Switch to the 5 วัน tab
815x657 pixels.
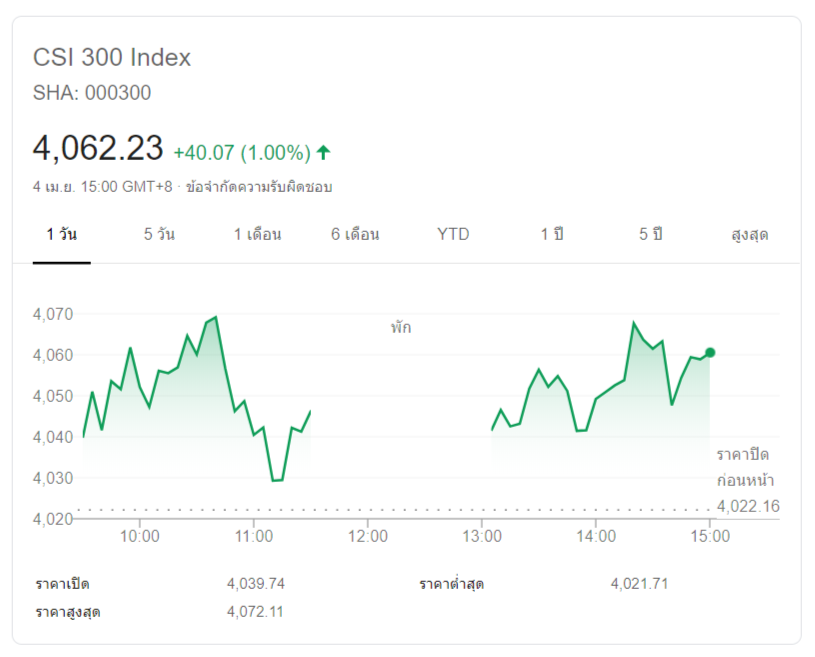(x=159, y=235)
